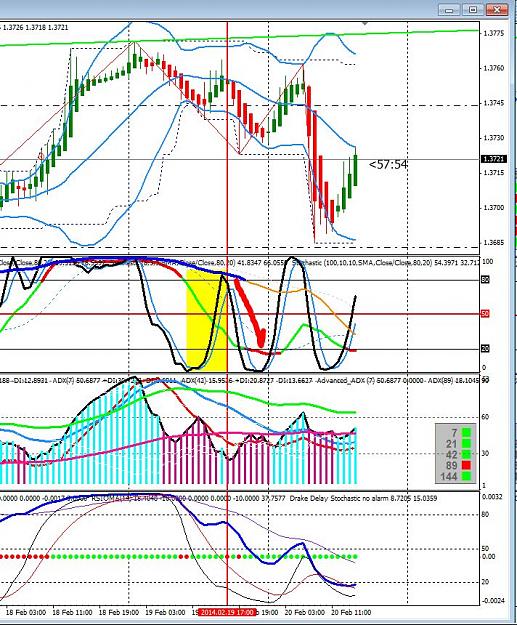The image size is (517, 625).
Task: Click the 1.3775 price scale label
Action: (493, 33)
